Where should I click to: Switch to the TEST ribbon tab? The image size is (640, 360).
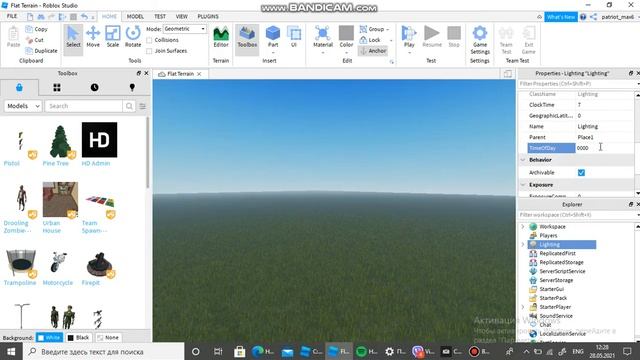click(x=160, y=16)
